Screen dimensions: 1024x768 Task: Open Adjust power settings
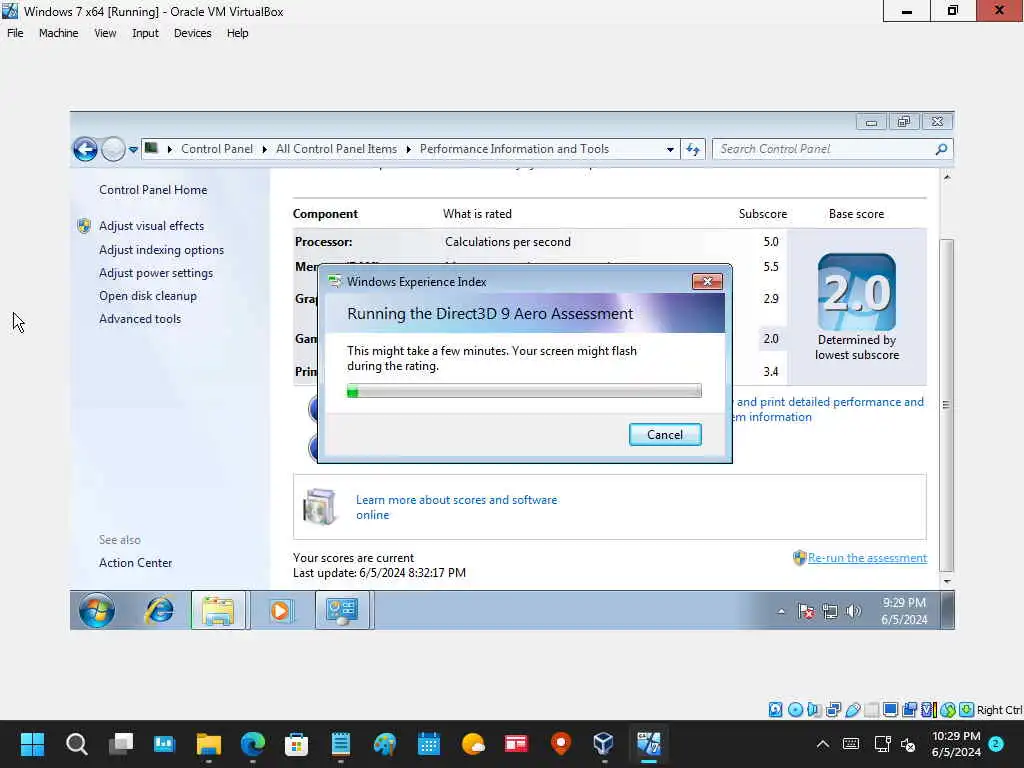pyautogui.click(x=156, y=273)
